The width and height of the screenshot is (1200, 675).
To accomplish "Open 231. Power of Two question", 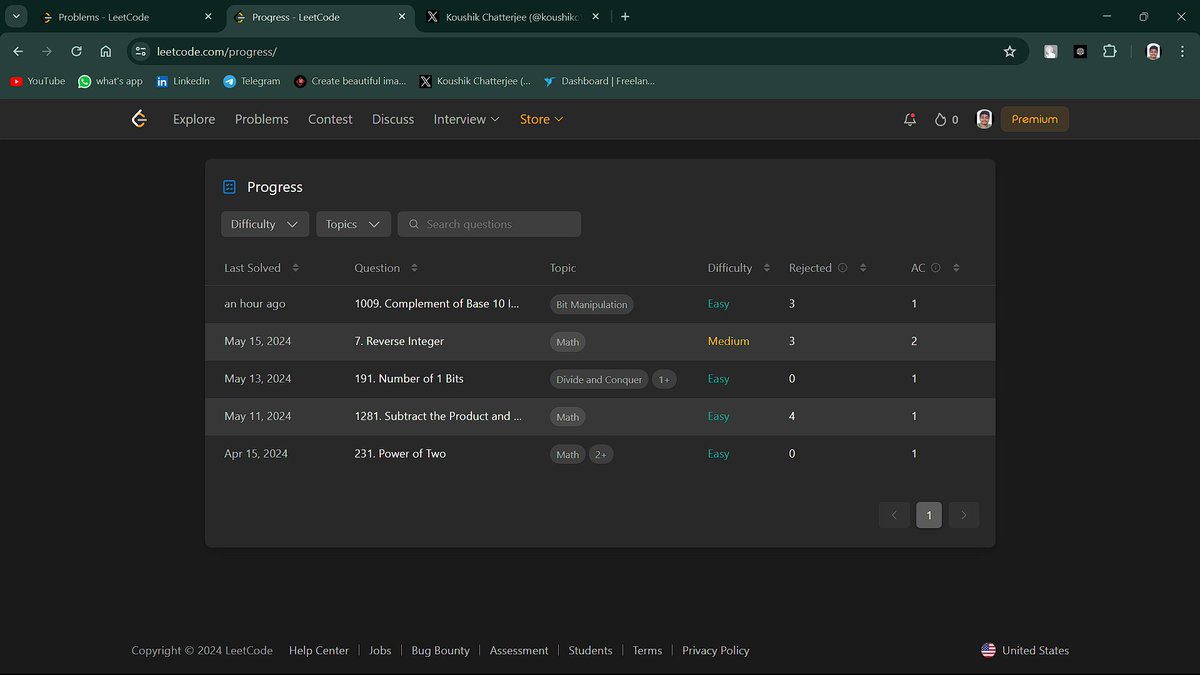I will (400, 454).
